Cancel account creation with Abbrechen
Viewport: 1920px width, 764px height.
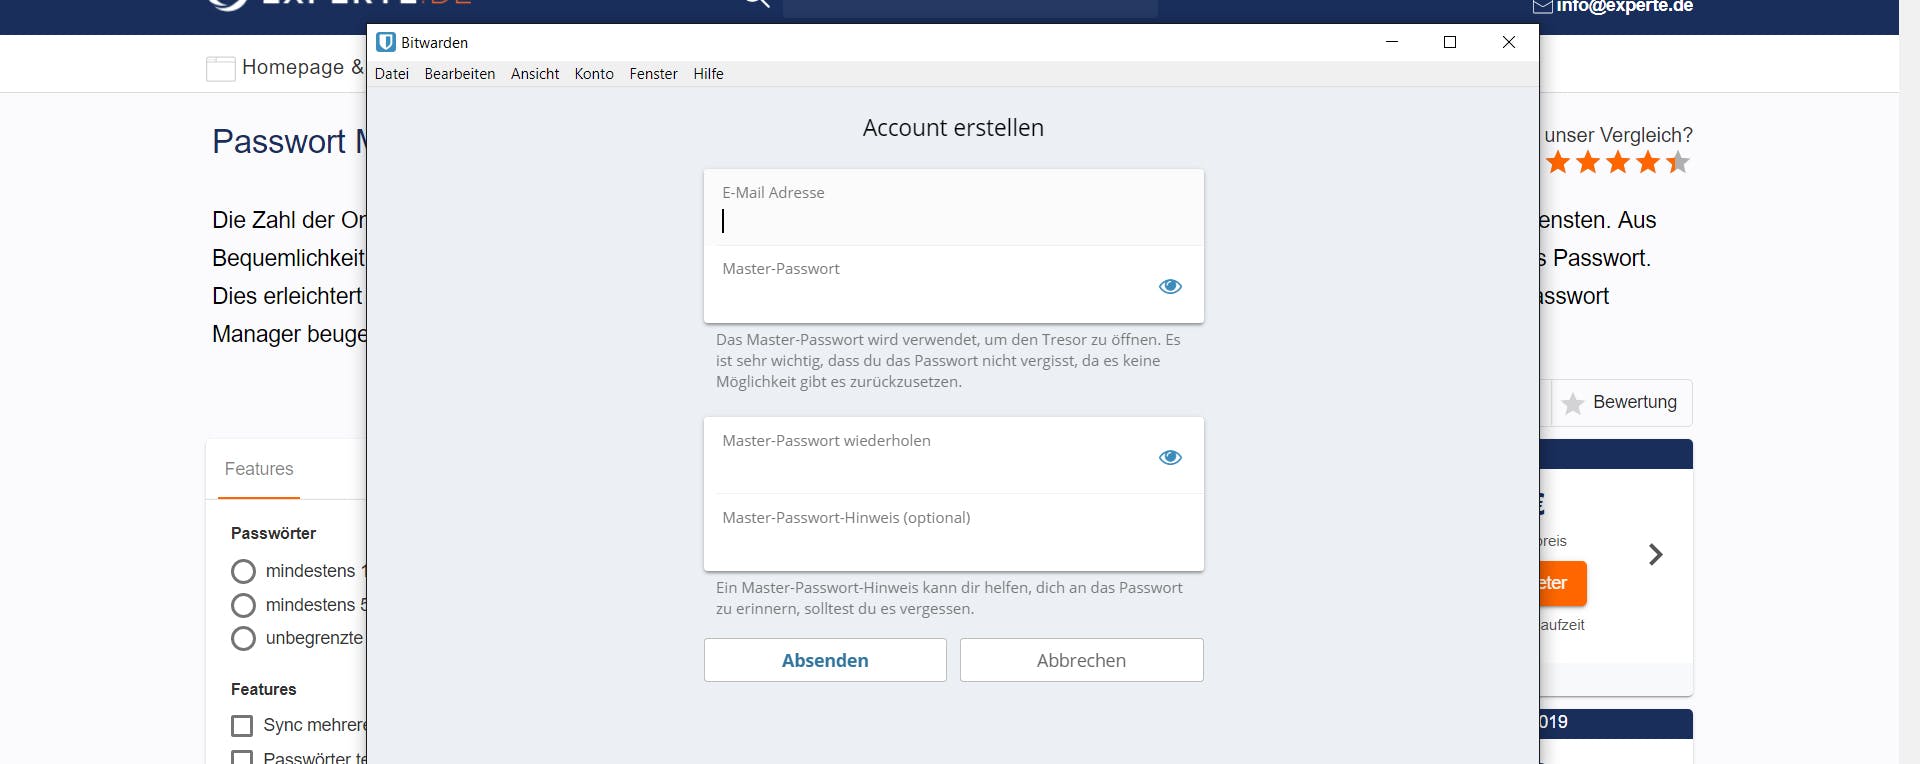[x=1081, y=660]
